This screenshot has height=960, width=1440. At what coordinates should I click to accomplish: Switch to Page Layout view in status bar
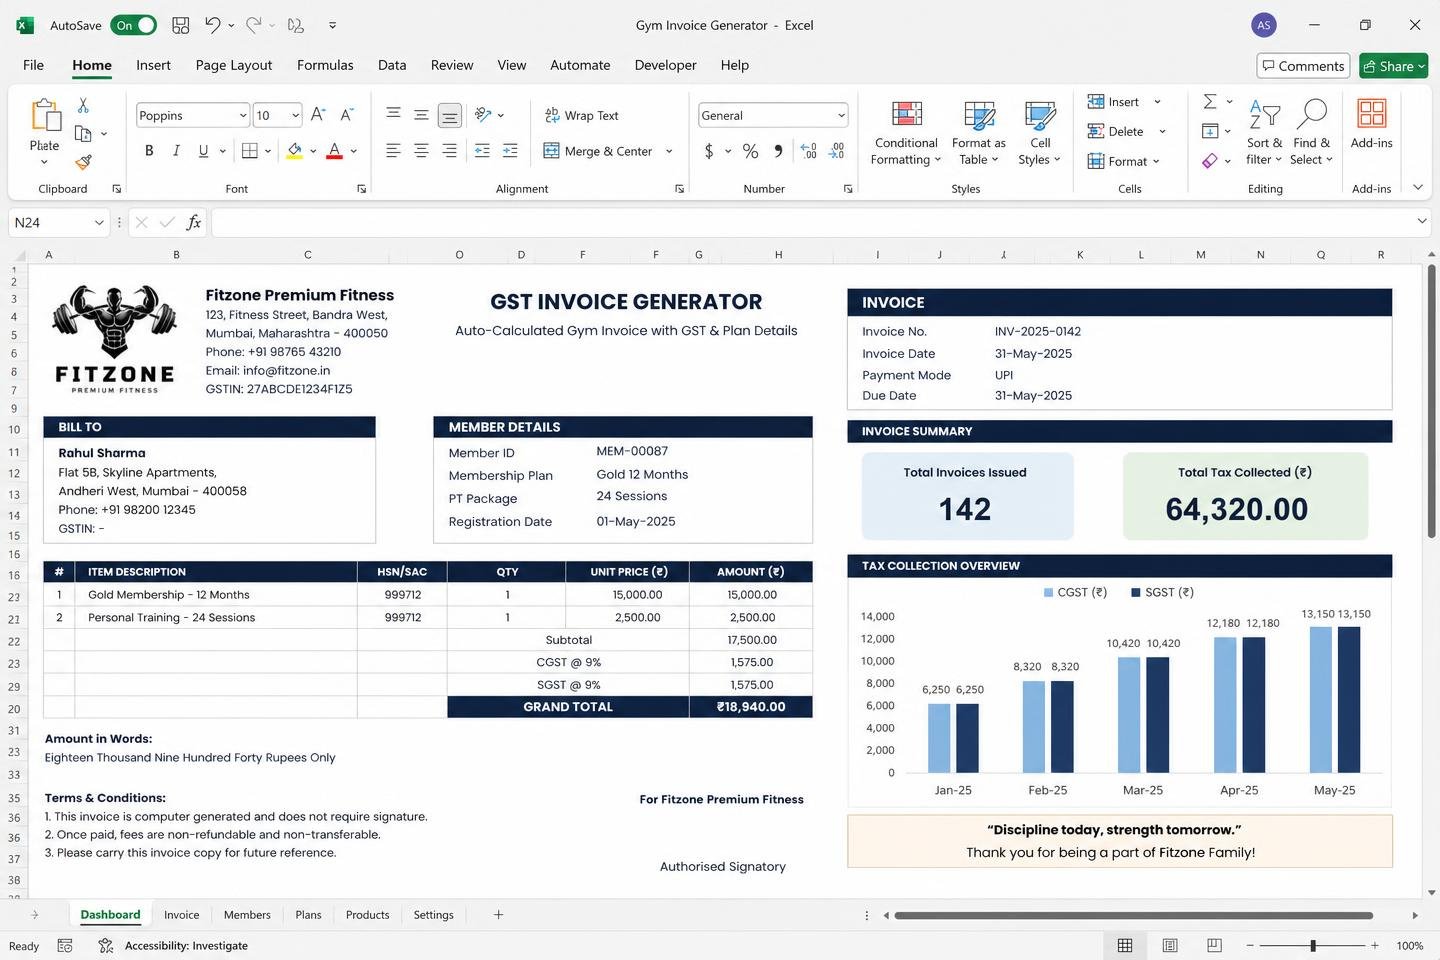[1170, 945]
